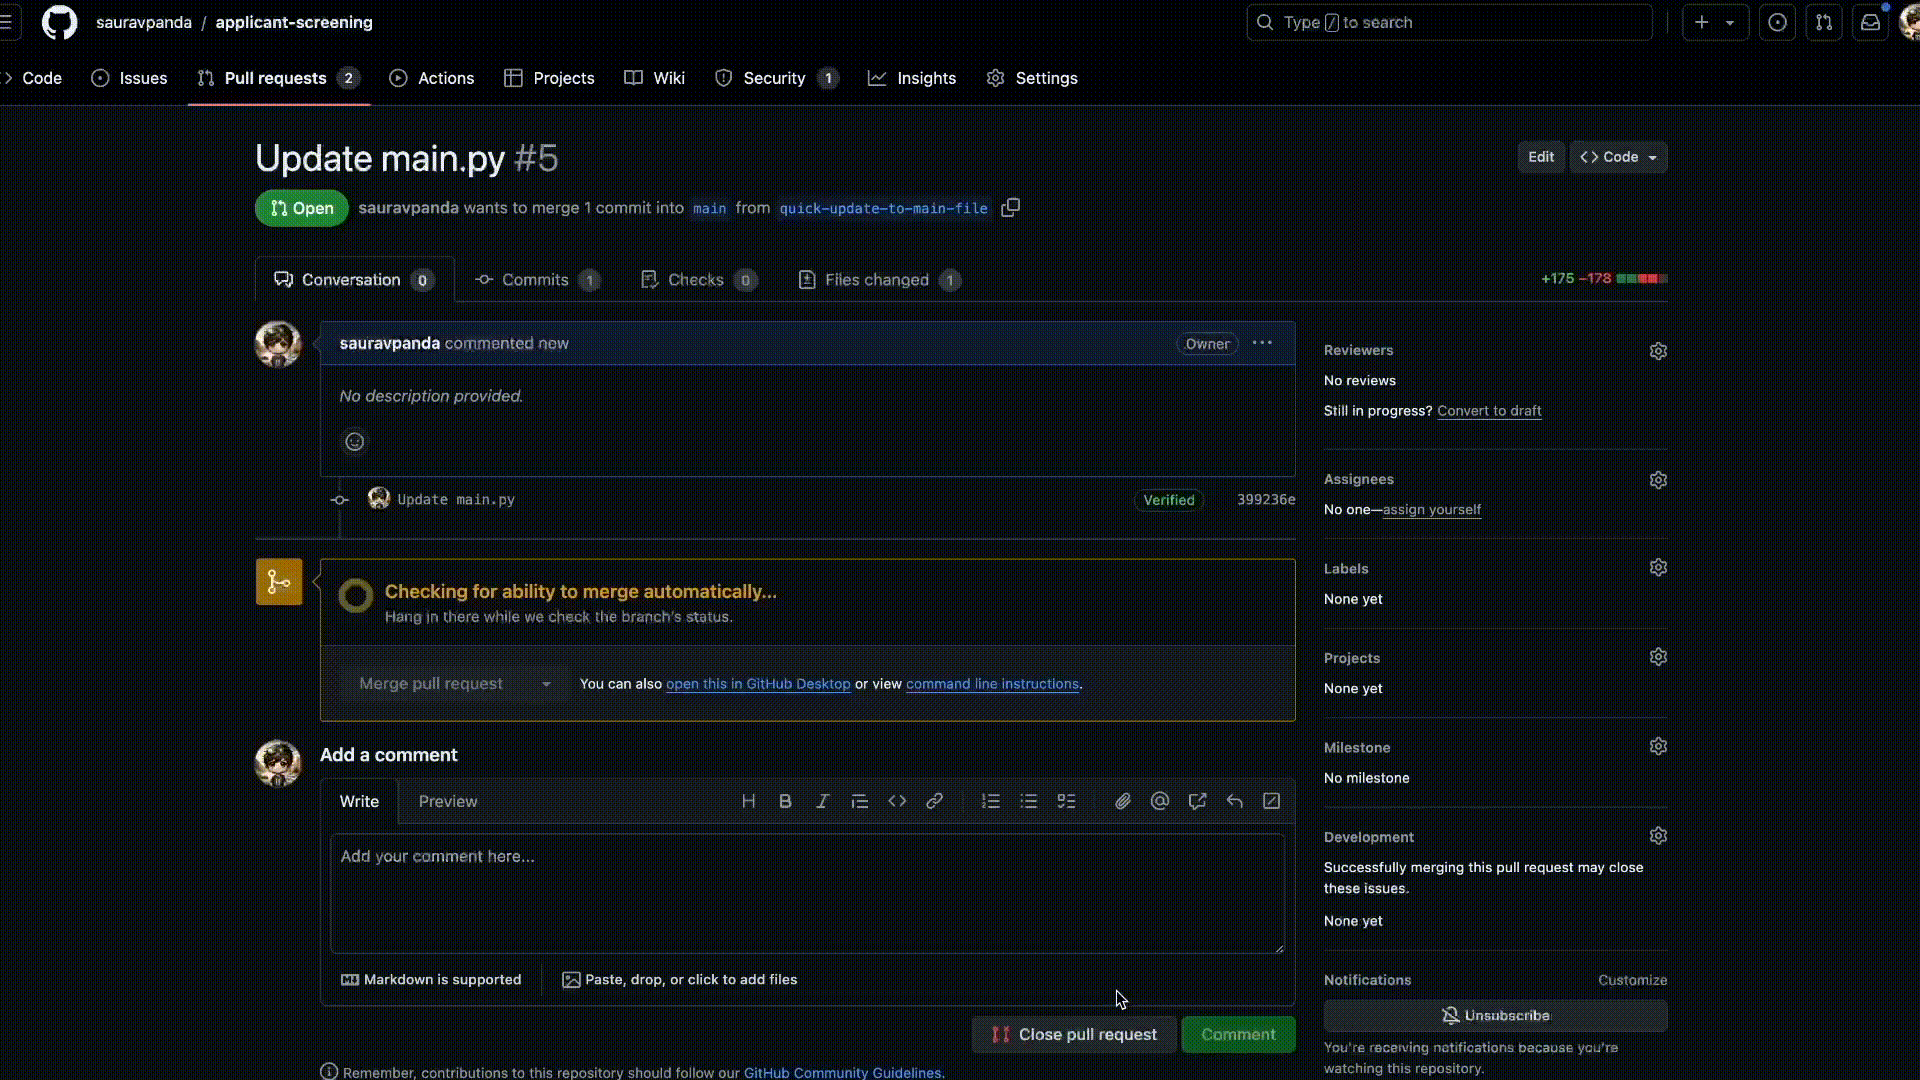Open the Merge pull request dropdown
Image resolution: width=1920 pixels, height=1080 pixels.
(546, 683)
